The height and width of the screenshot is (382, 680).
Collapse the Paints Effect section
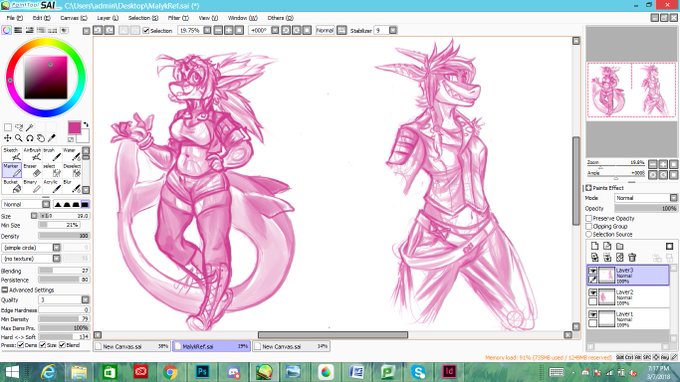click(589, 188)
